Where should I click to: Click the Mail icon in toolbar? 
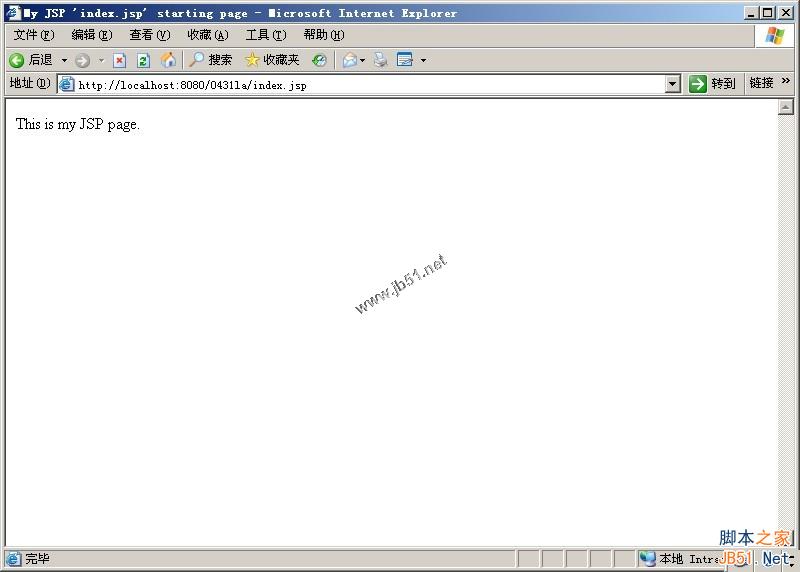click(350, 60)
